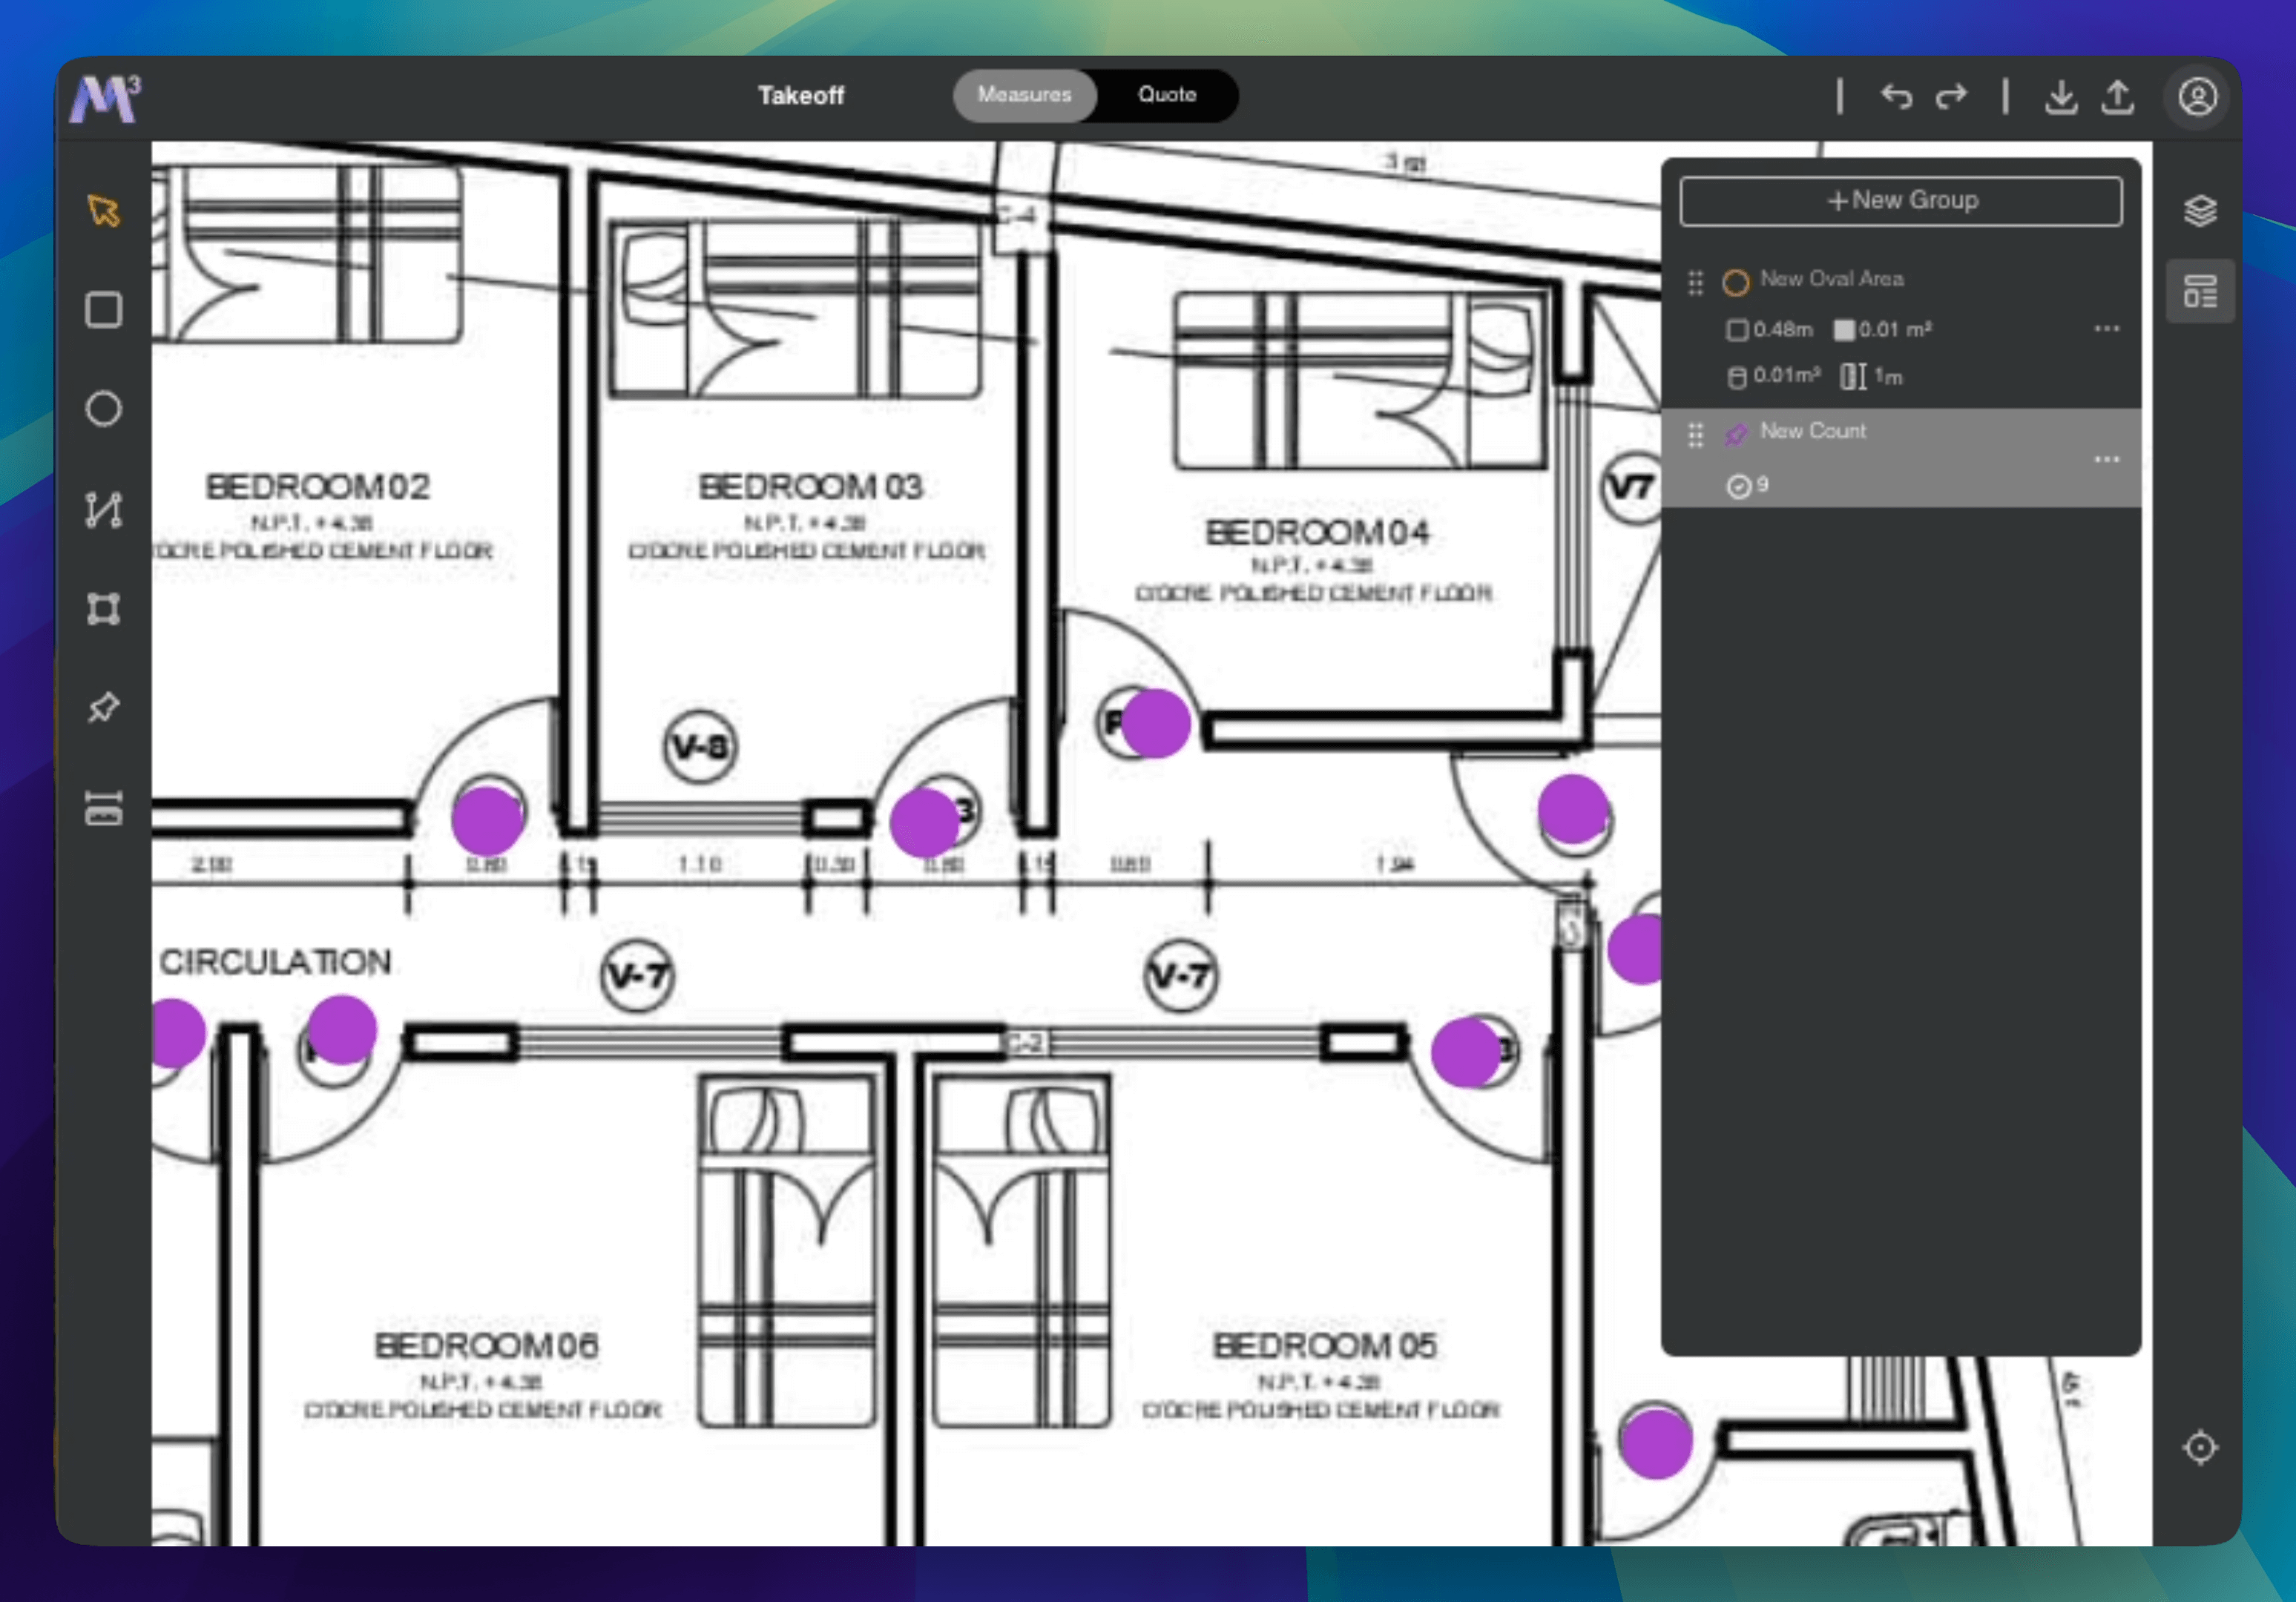The width and height of the screenshot is (2296, 1602).
Task: Open options menu for New Oval Area
Action: tap(2106, 329)
